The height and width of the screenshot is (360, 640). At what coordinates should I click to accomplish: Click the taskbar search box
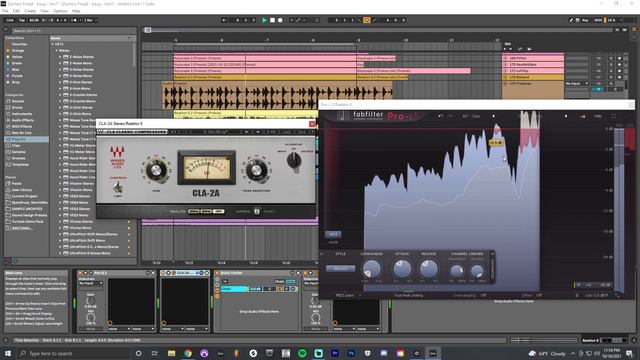tap(73, 353)
